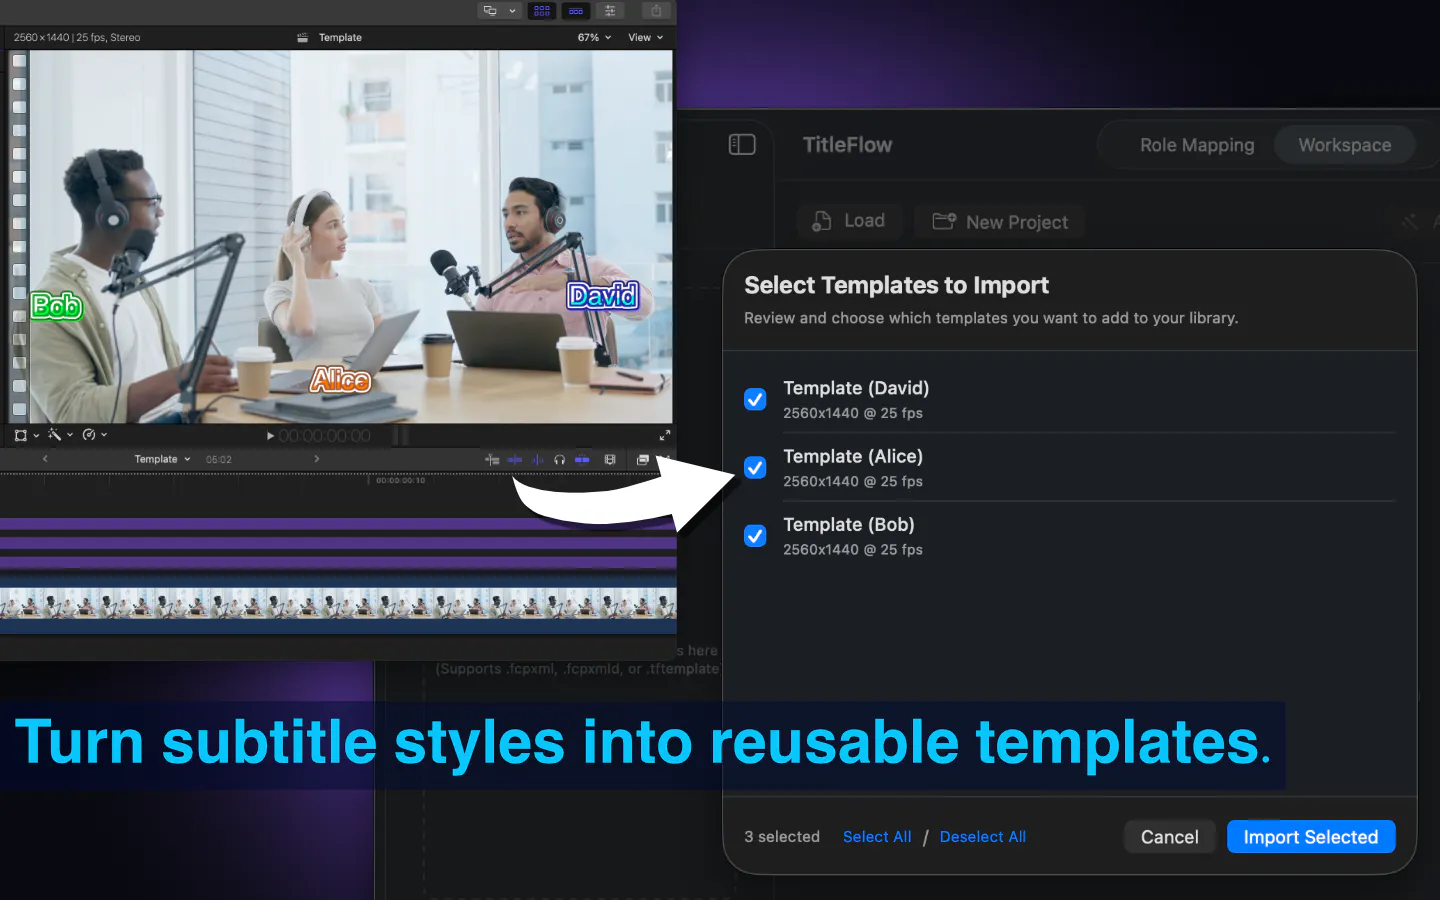The height and width of the screenshot is (900, 1440).
Task: Click the Deselect All link
Action: (x=983, y=837)
